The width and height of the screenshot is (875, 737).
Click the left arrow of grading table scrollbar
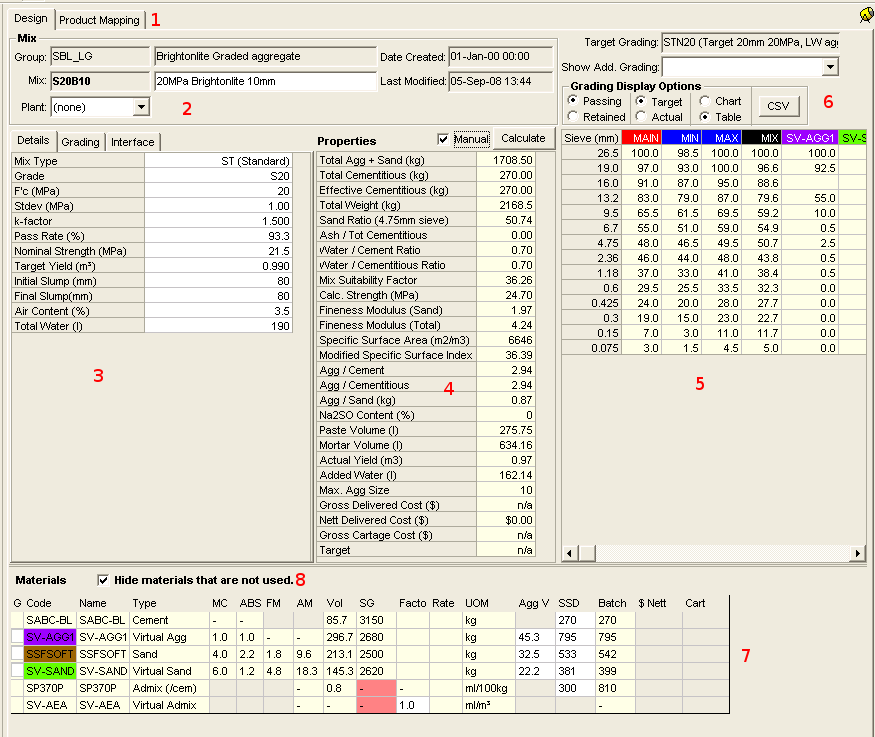(x=570, y=553)
